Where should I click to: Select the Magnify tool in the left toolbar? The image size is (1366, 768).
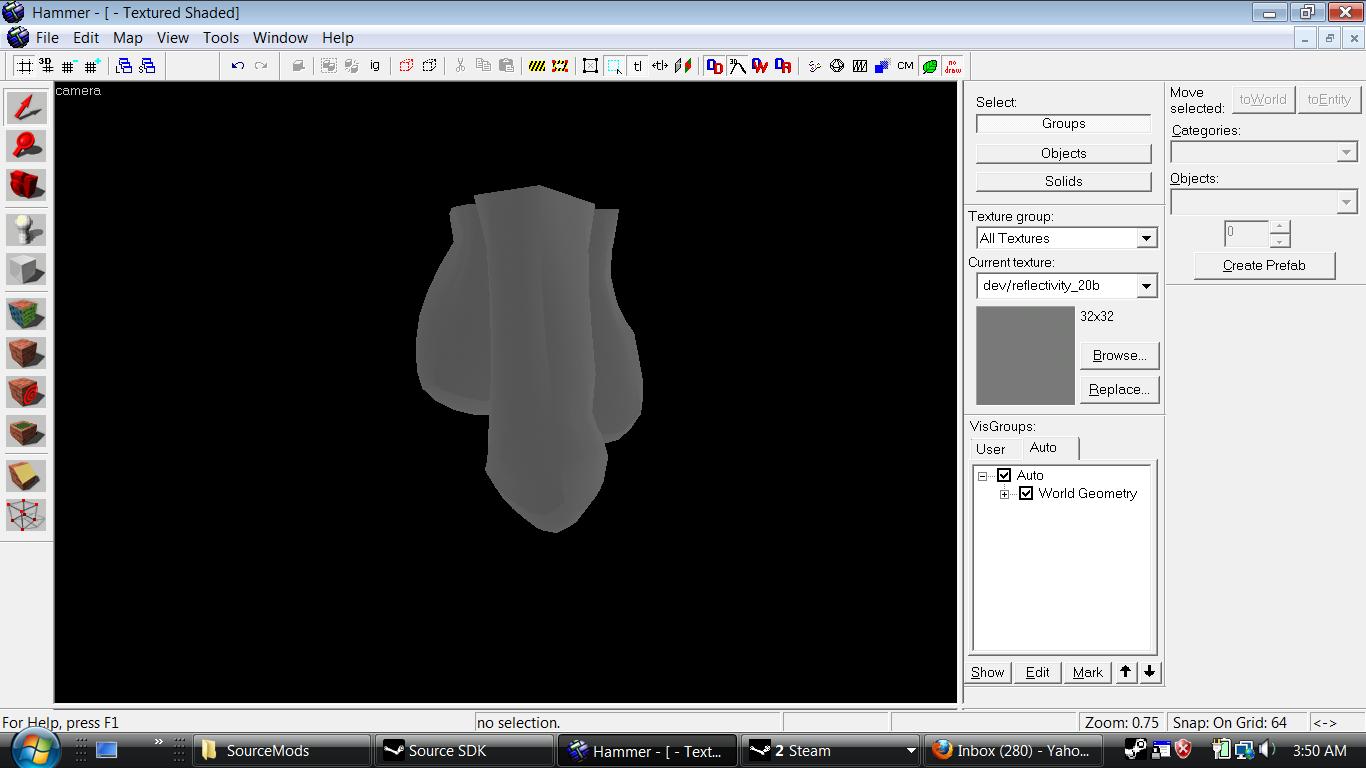click(26, 146)
